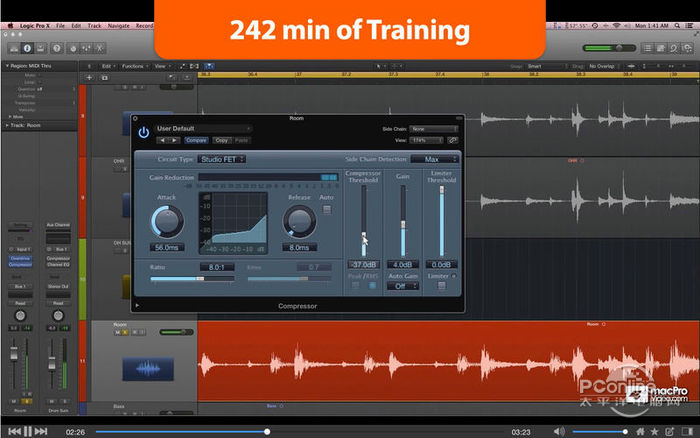Toggle the Auto release button

point(327,209)
